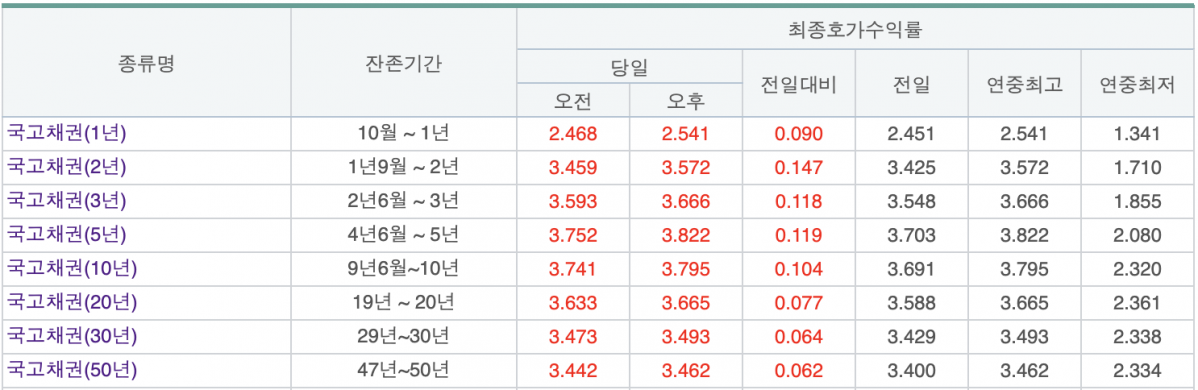Click previous-day yield 2.451

tap(911, 135)
